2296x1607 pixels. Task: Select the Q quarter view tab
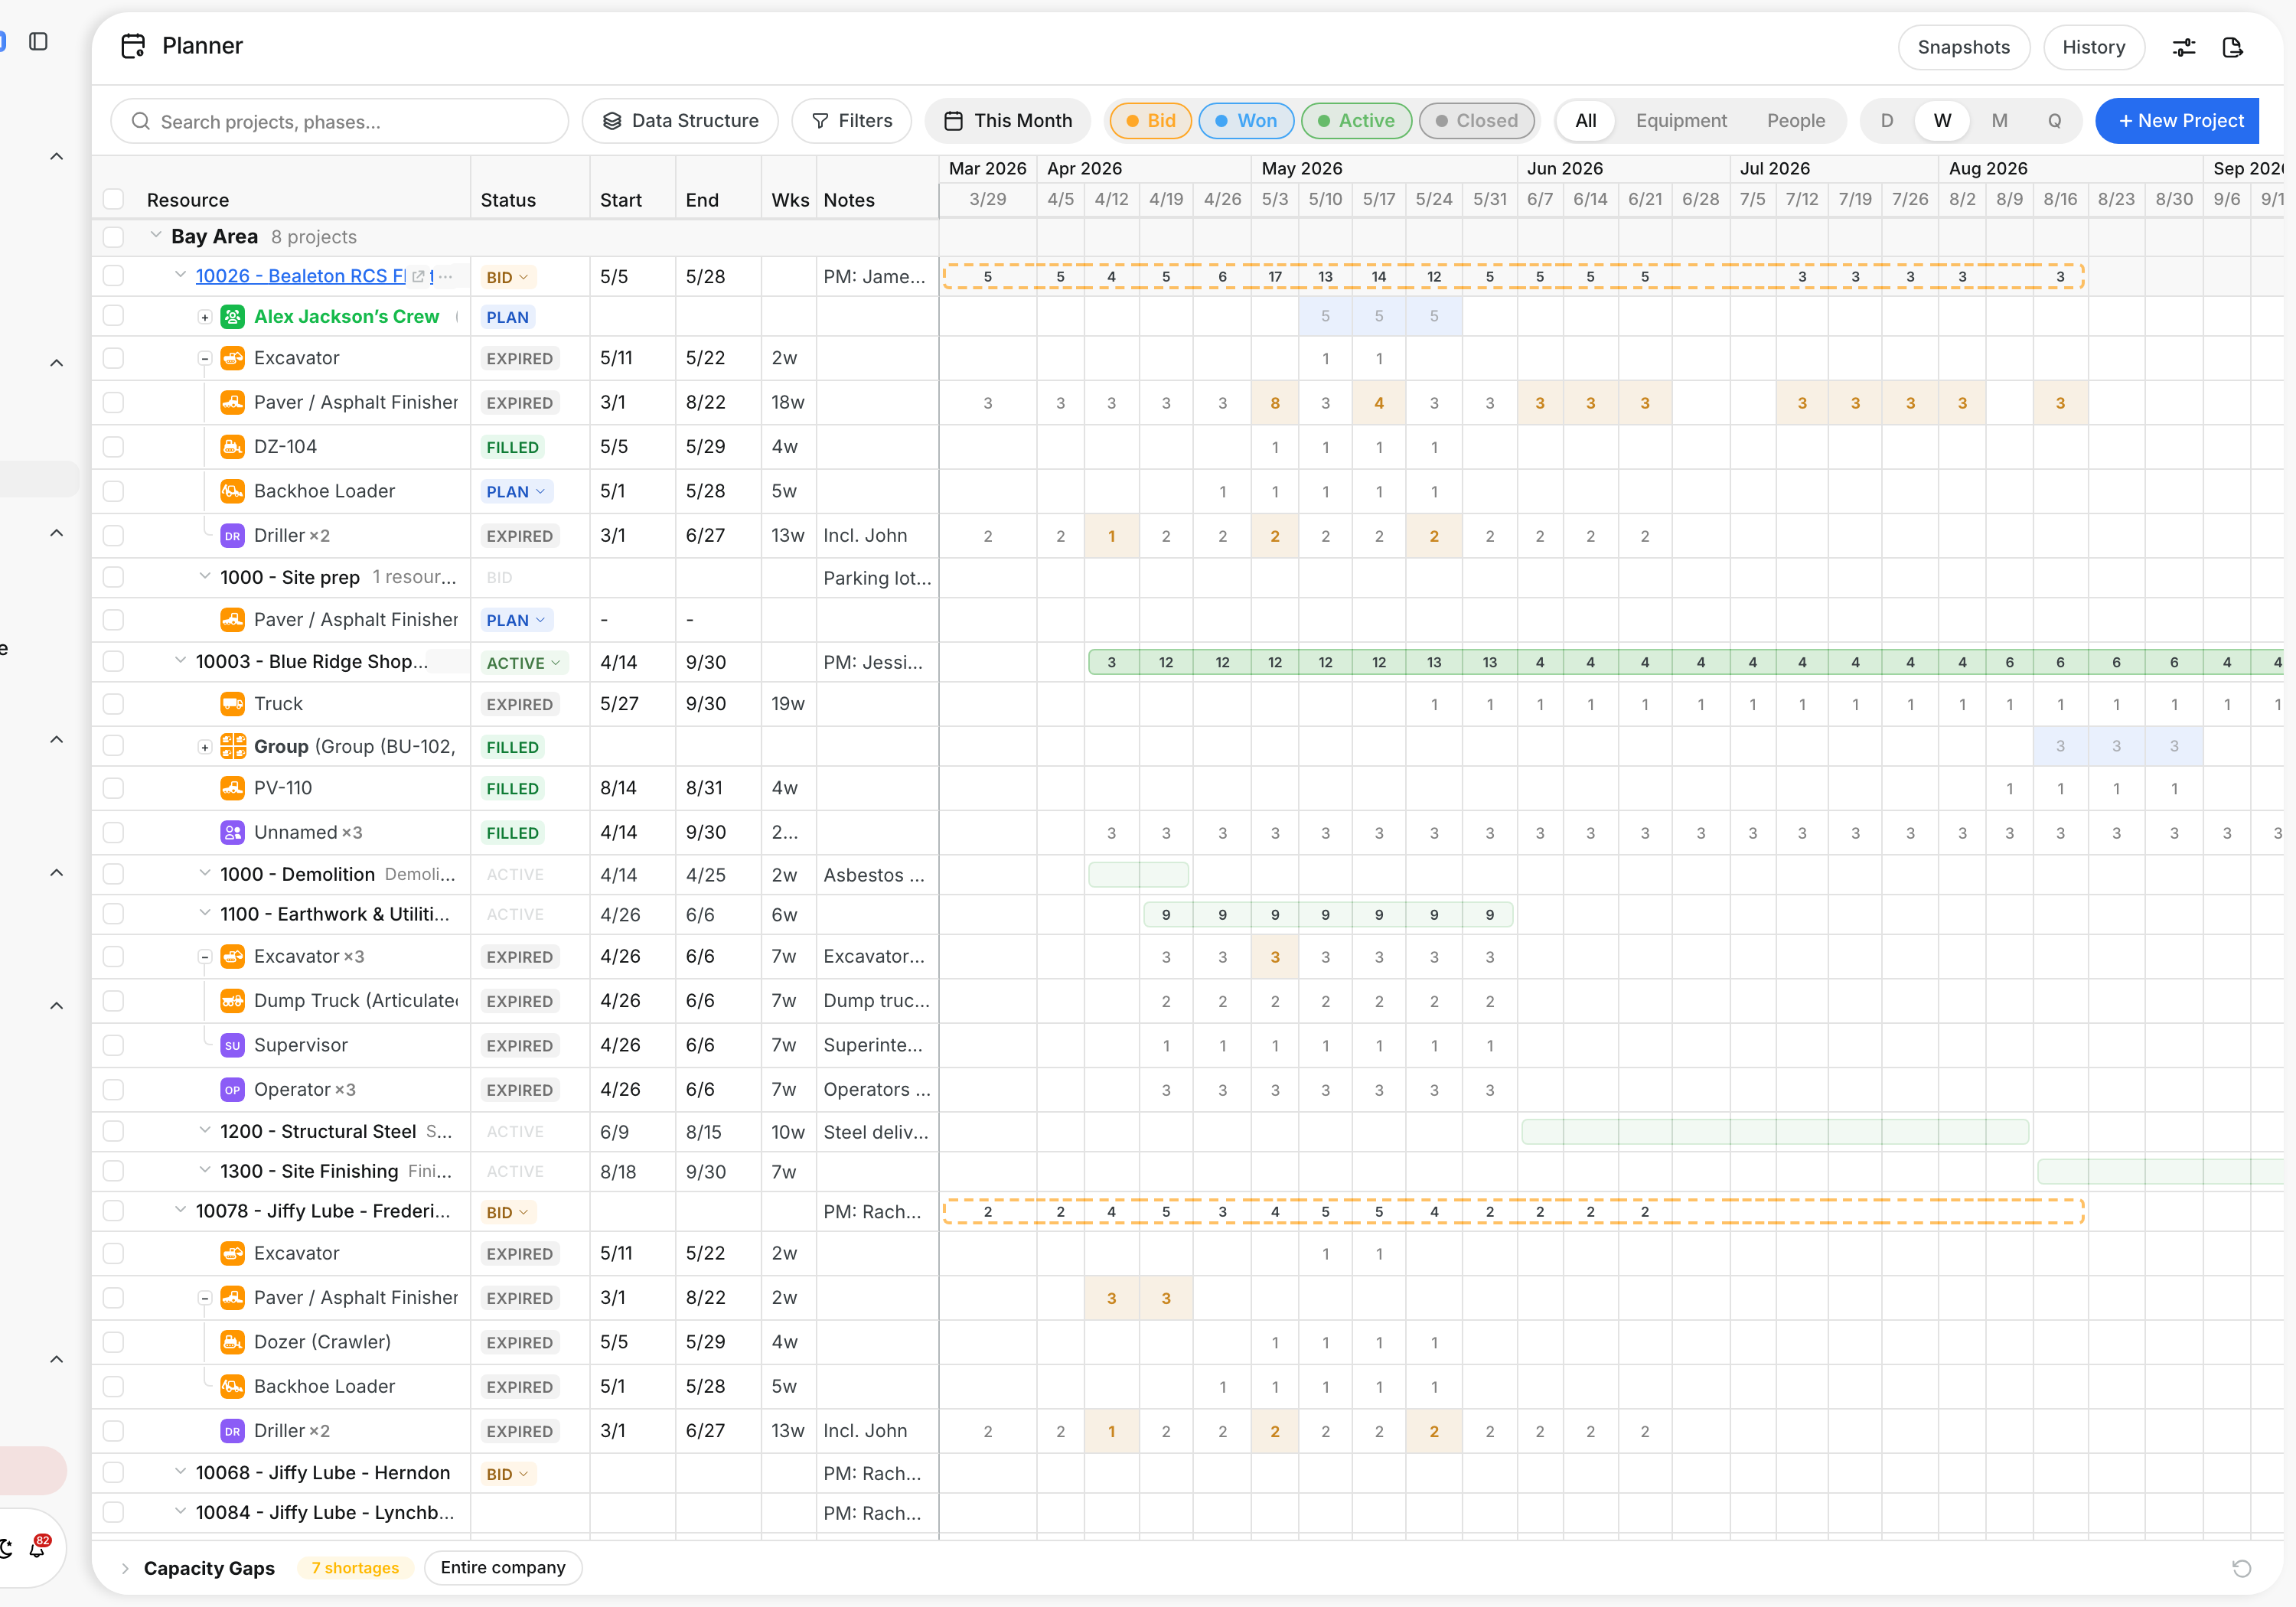pyautogui.click(x=2054, y=121)
